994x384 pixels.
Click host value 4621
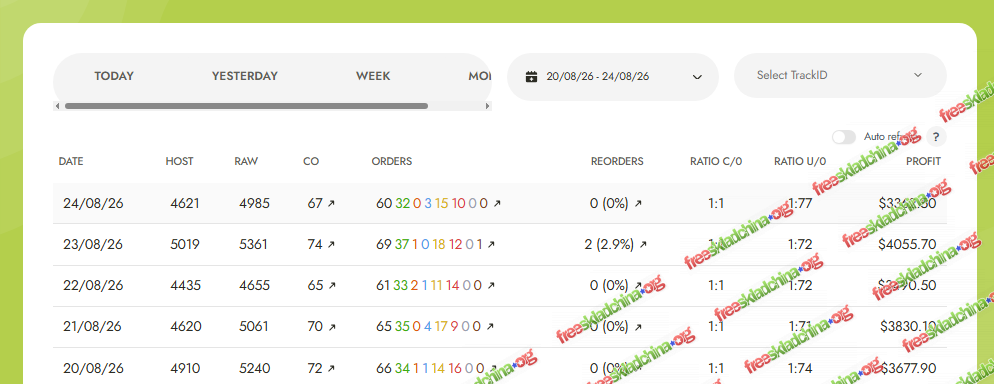coord(185,203)
